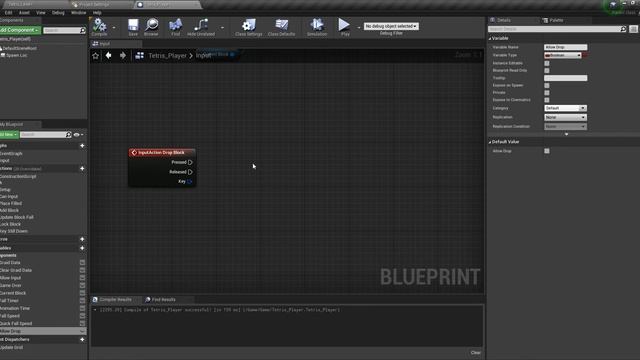Viewport: 640px width, 360px height.
Task: Open the debug object selector dropdown
Action: click(391, 26)
